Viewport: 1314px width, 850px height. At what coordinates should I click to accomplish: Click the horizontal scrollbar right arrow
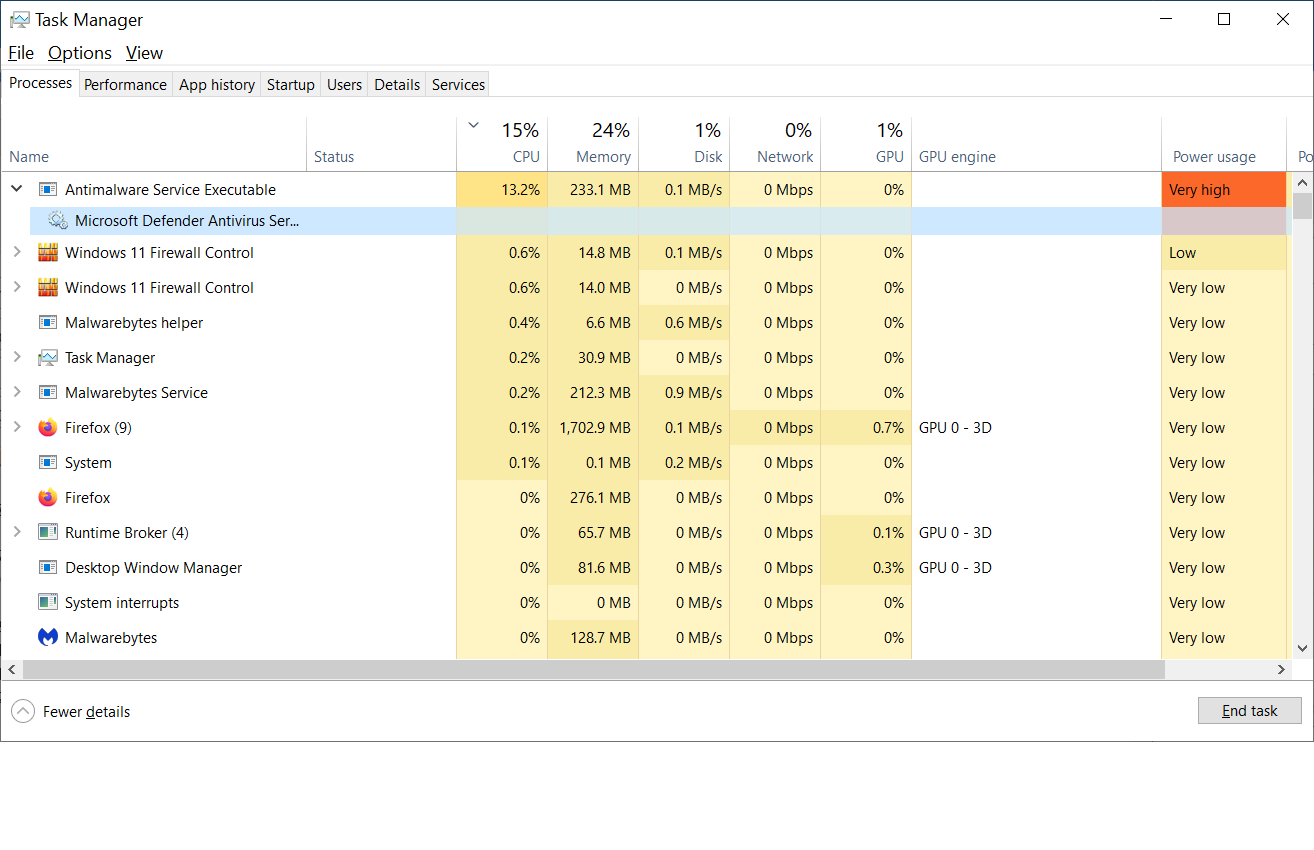point(1281,669)
